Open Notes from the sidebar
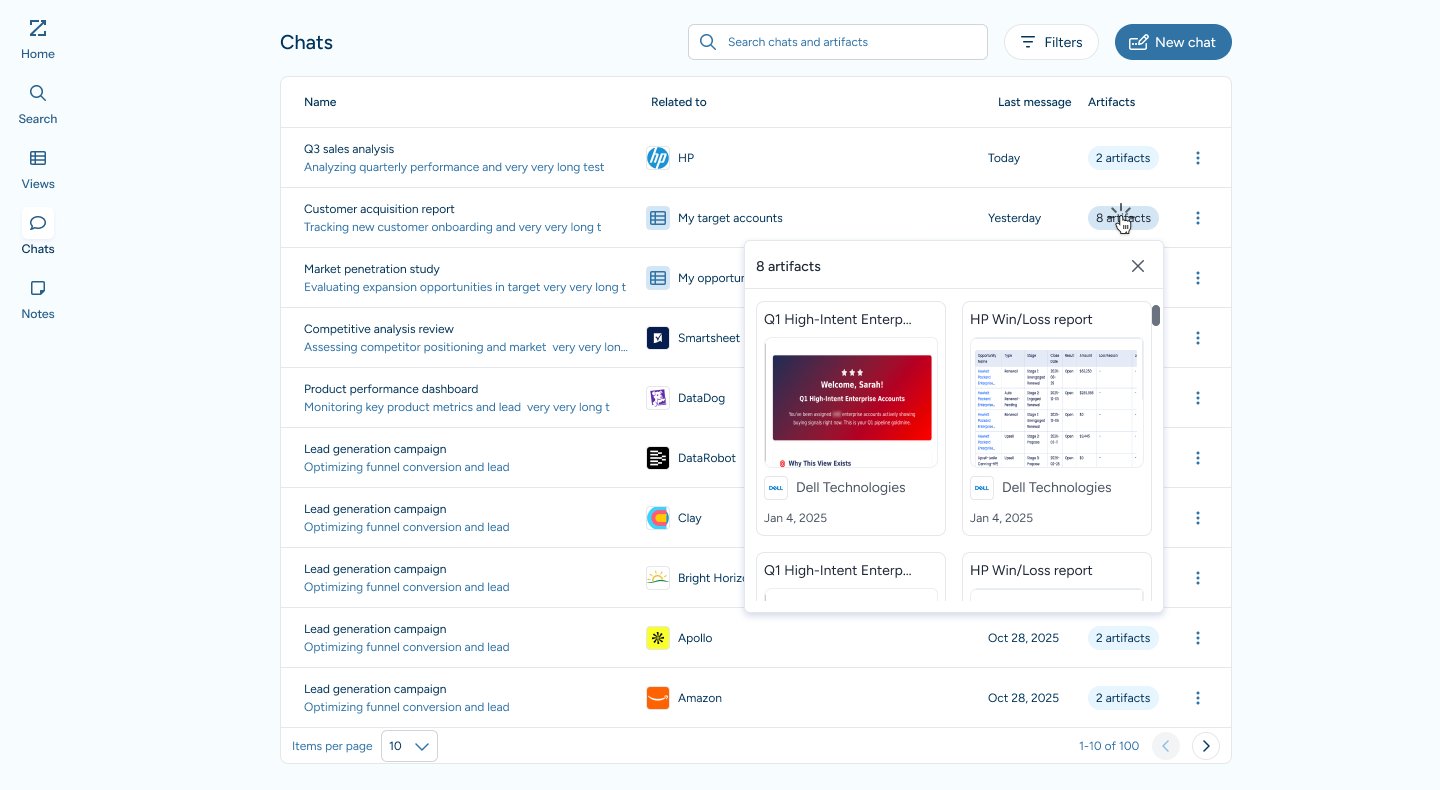 (x=38, y=299)
